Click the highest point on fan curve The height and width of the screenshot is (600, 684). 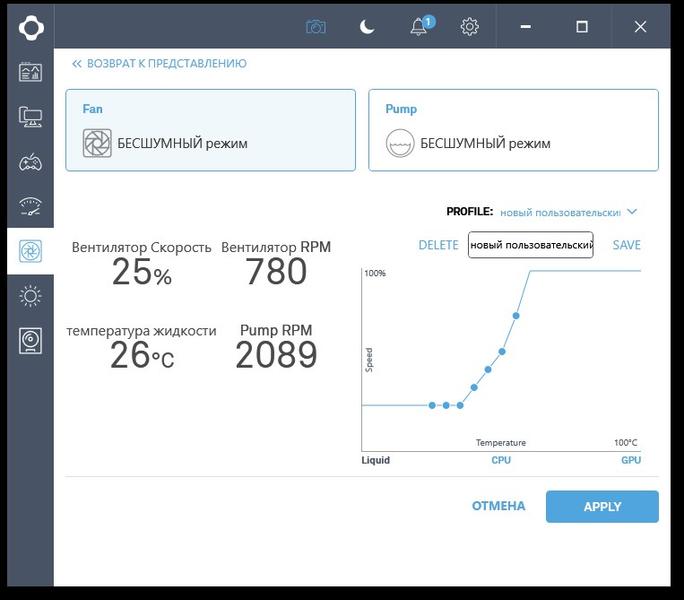click(516, 315)
